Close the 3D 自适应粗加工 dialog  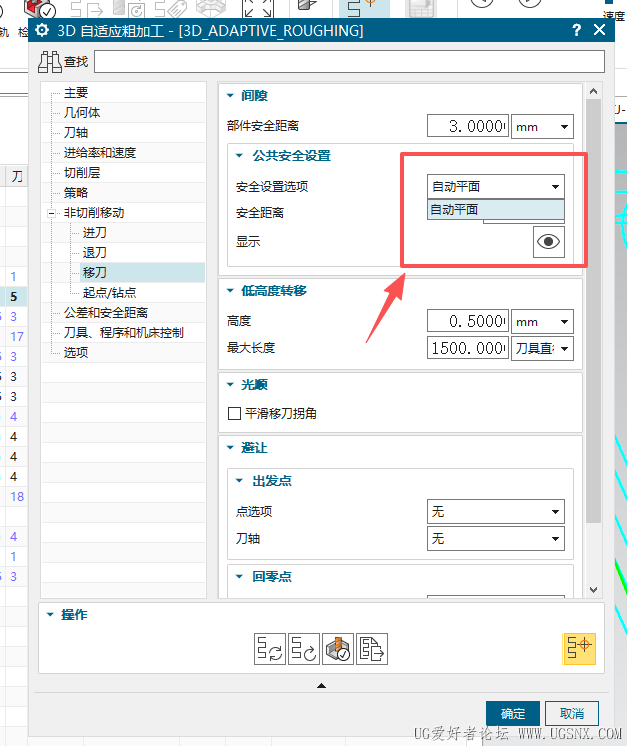(x=599, y=30)
